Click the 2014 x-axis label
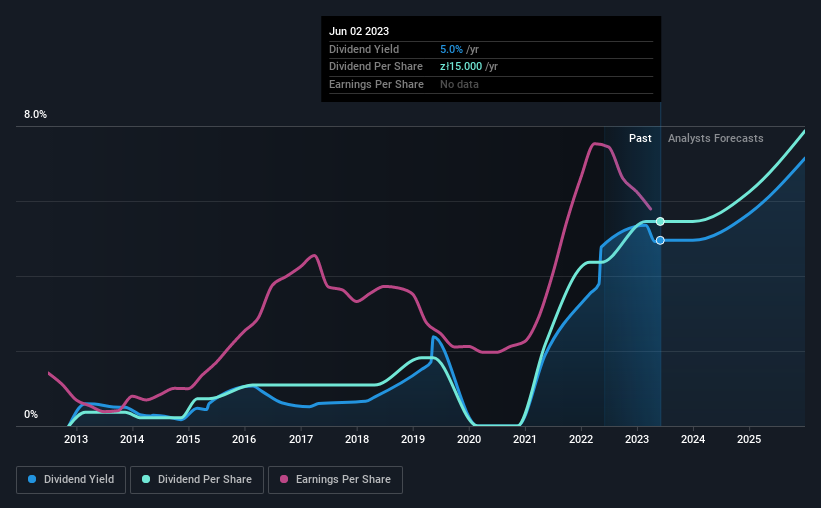The width and height of the screenshot is (821, 508). (x=132, y=439)
